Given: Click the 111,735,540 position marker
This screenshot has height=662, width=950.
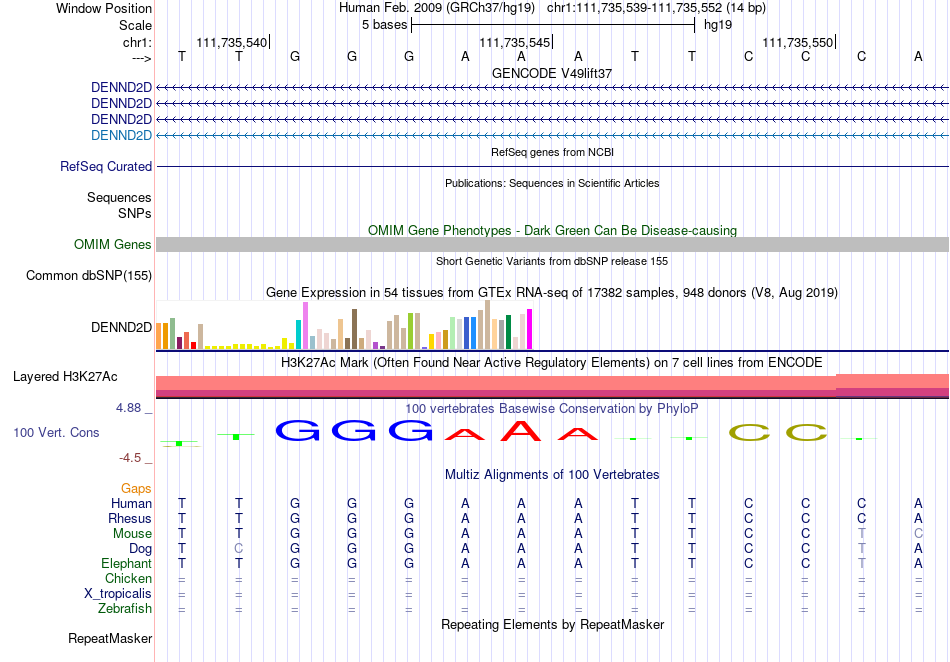Looking at the screenshot, I should (x=231, y=42).
